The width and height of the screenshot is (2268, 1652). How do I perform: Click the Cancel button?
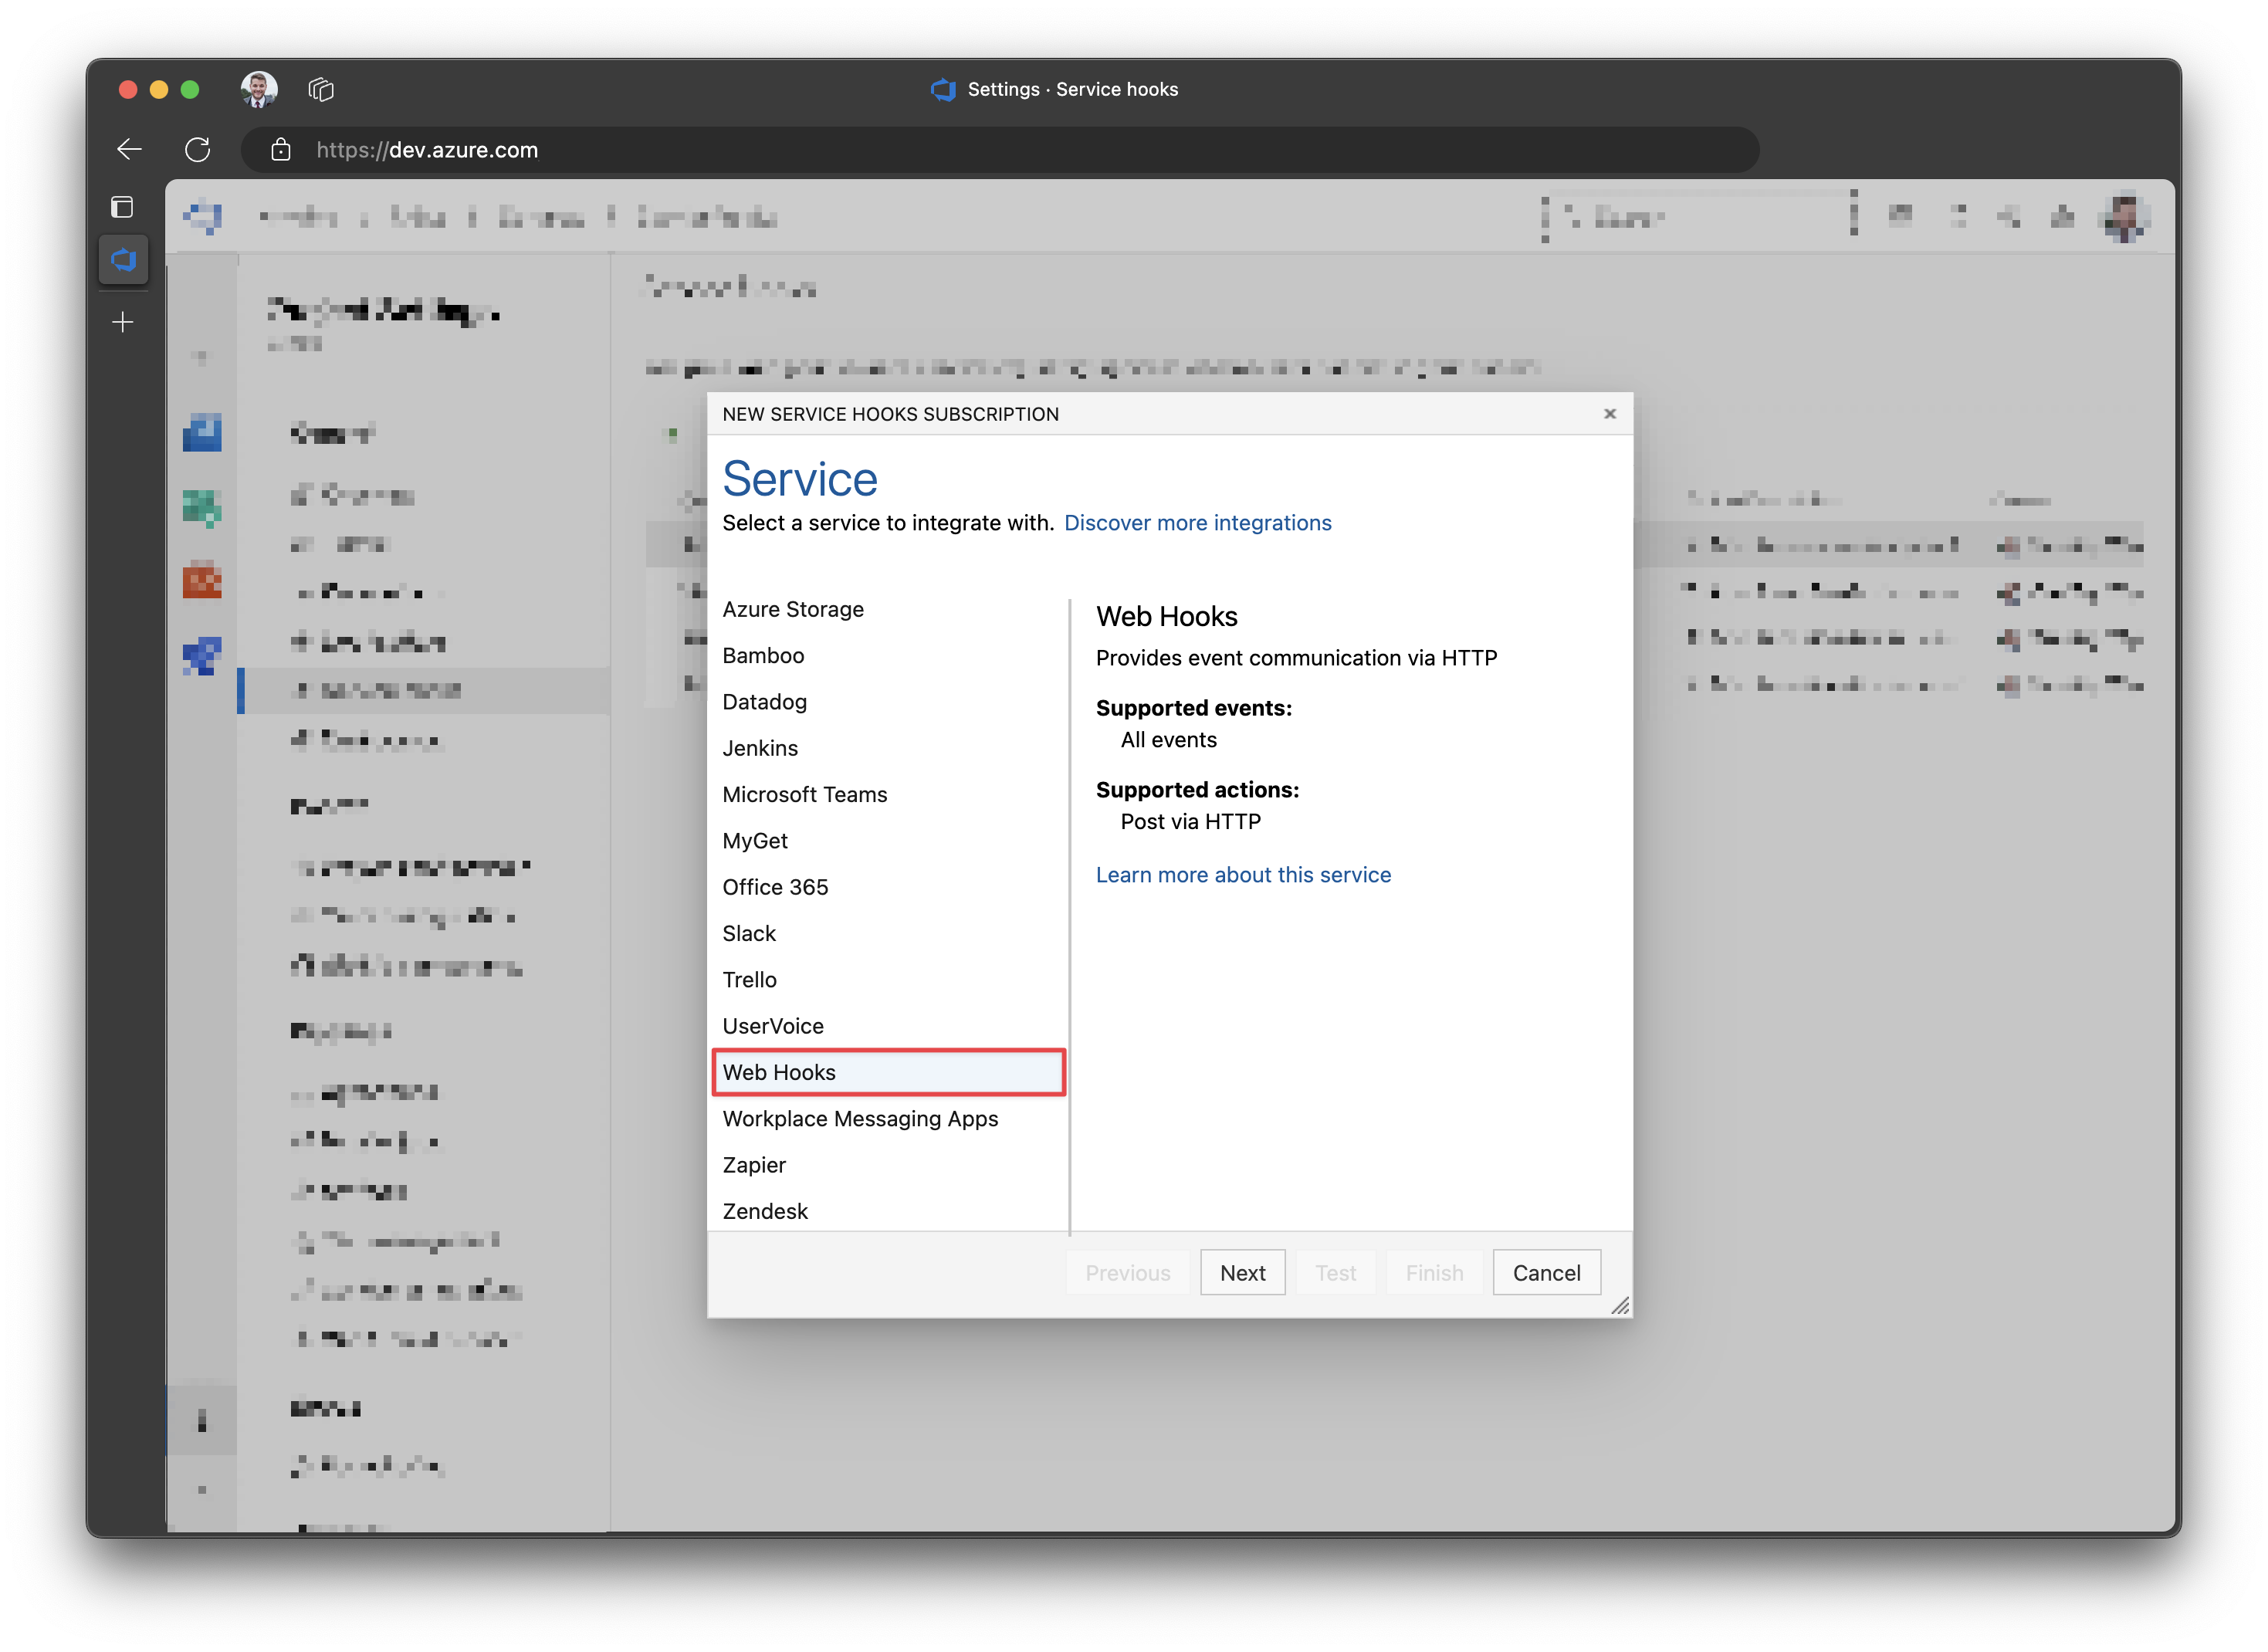click(1546, 1273)
